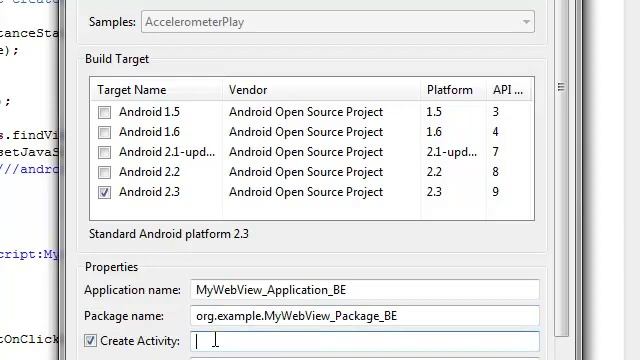Sort by API column header
Viewport: 640px width, 360px height.
pos(509,90)
